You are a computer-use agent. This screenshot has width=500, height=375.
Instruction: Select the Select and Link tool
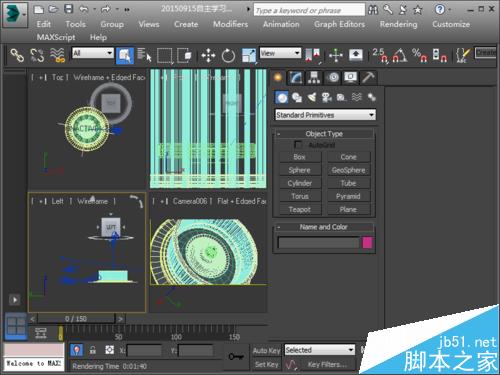point(17,55)
